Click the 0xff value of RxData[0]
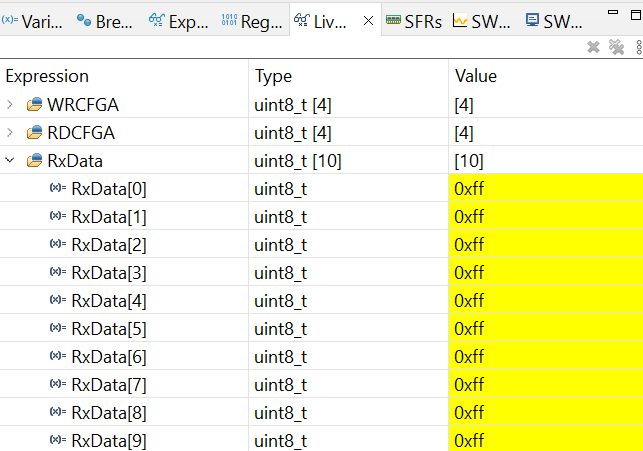 pyautogui.click(x=469, y=189)
